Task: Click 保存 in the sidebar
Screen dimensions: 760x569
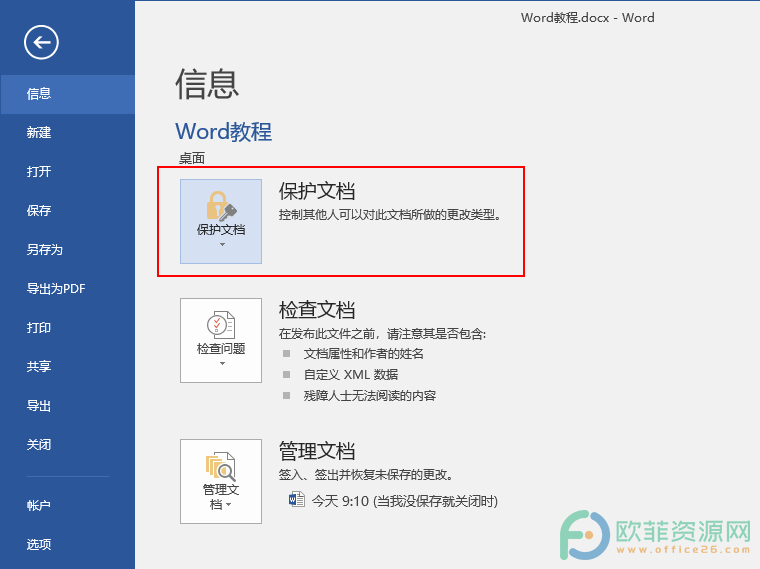Action: [67, 210]
